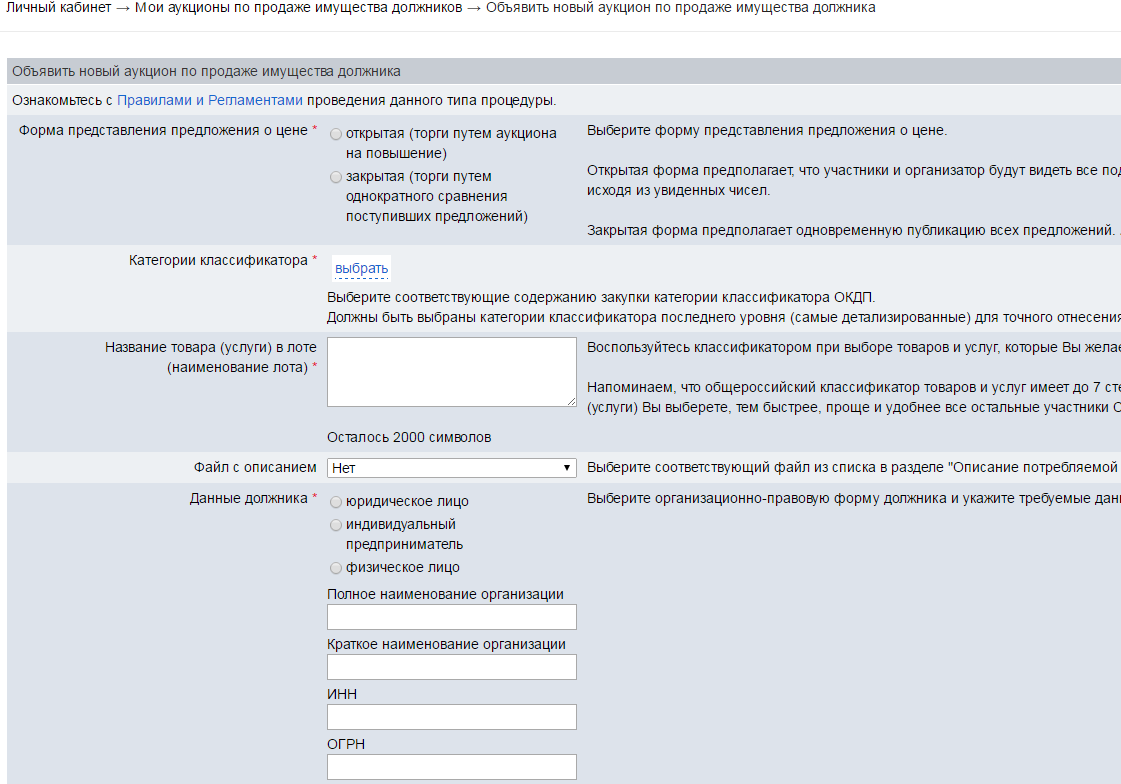Select the 'закрытая' price offer radio button
Image resolution: width=1121 pixels, height=784 pixels.
336,177
